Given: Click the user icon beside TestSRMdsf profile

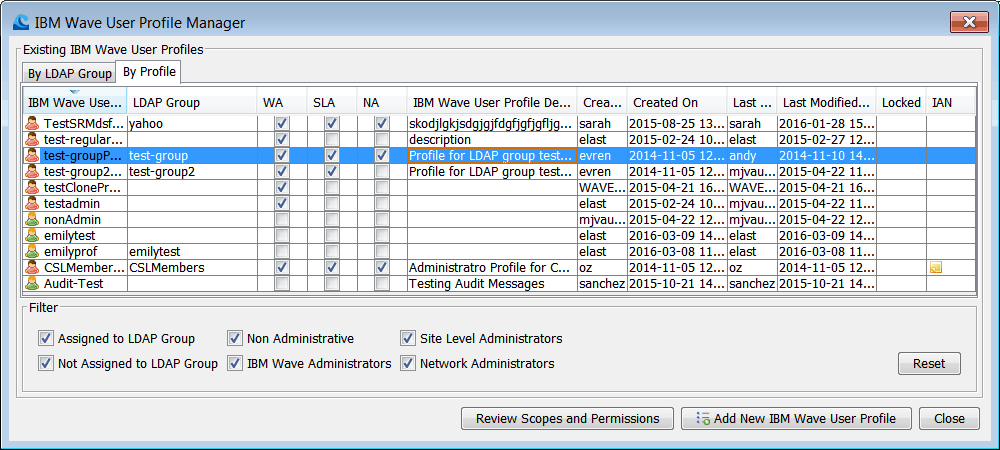Looking at the screenshot, I should tap(34, 124).
